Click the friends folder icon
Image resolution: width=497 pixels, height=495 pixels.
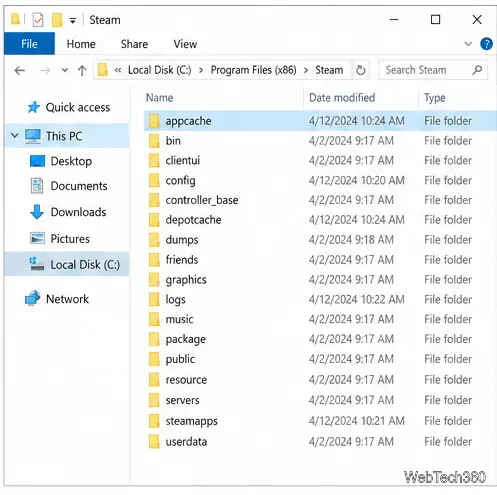point(154,260)
